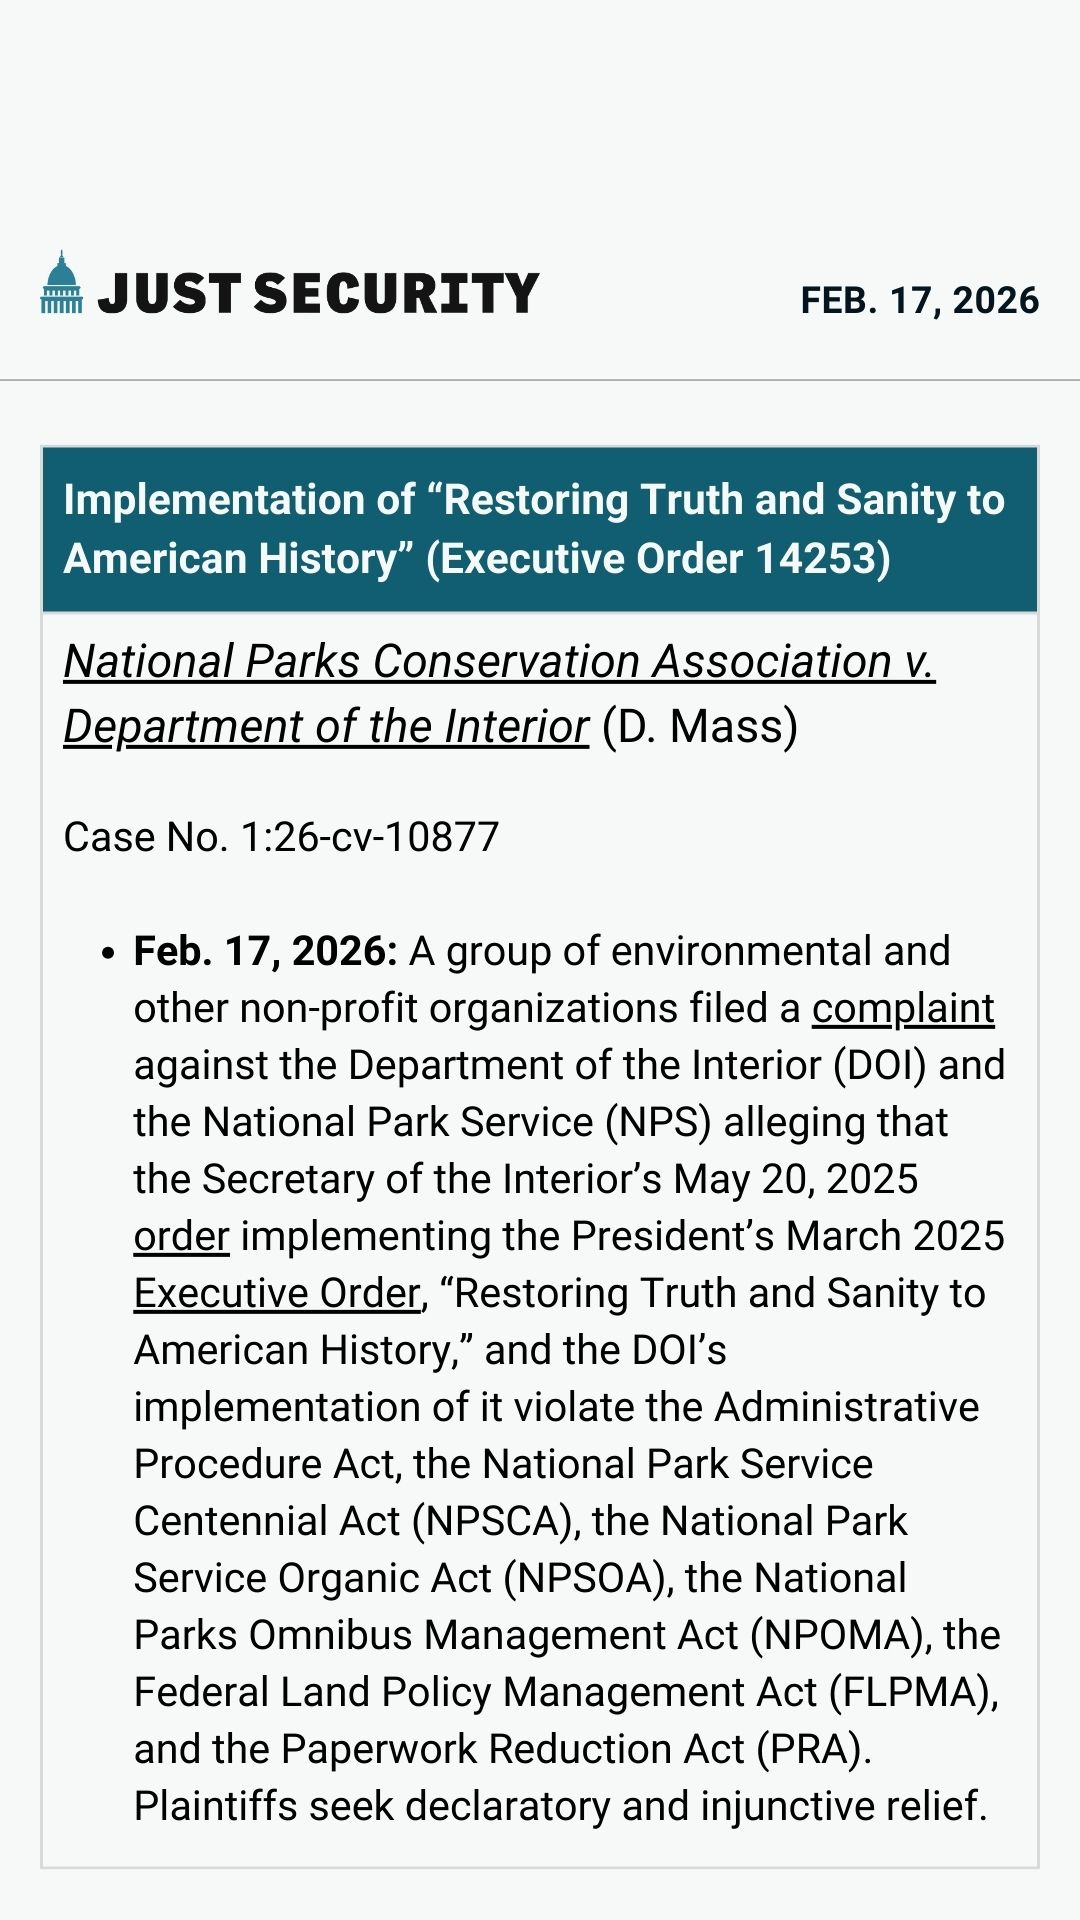Image resolution: width=1080 pixels, height=1920 pixels.
Task: Open the National Parks Conservation Association case link
Action: point(498,663)
